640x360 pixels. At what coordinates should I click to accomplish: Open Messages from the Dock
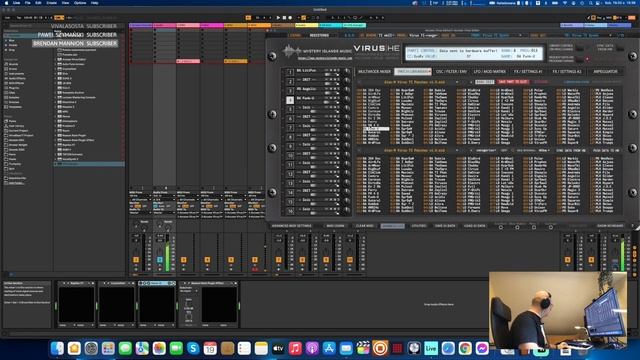(125, 348)
